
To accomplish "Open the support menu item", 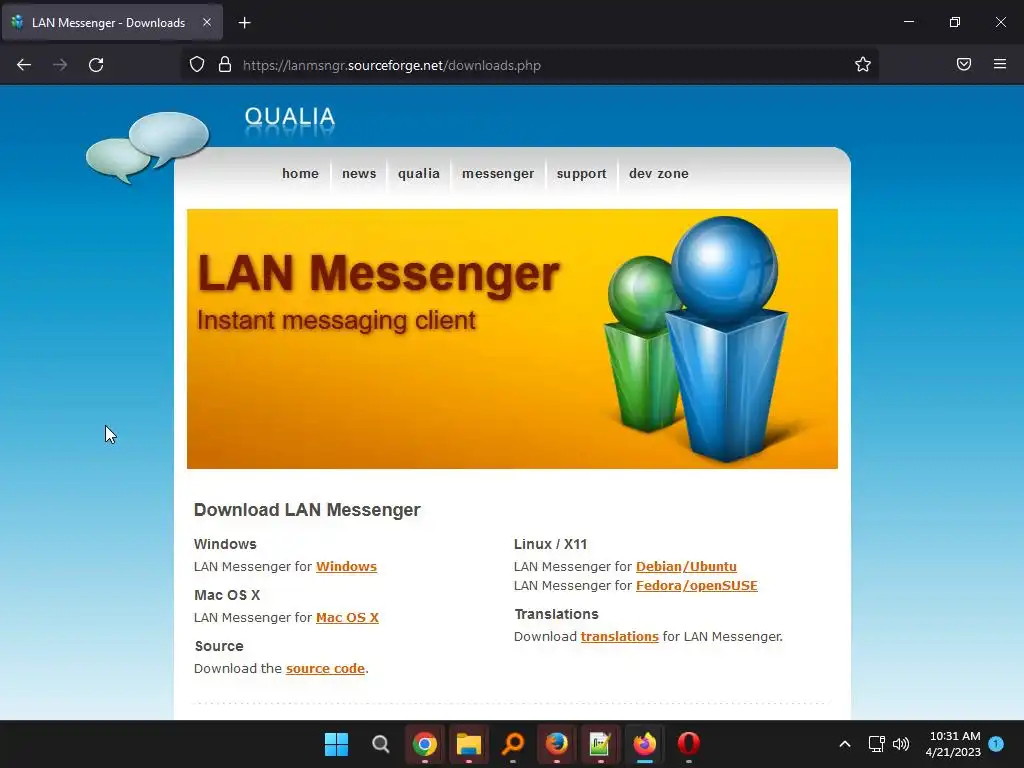I will pyautogui.click(x=581, y=174).
